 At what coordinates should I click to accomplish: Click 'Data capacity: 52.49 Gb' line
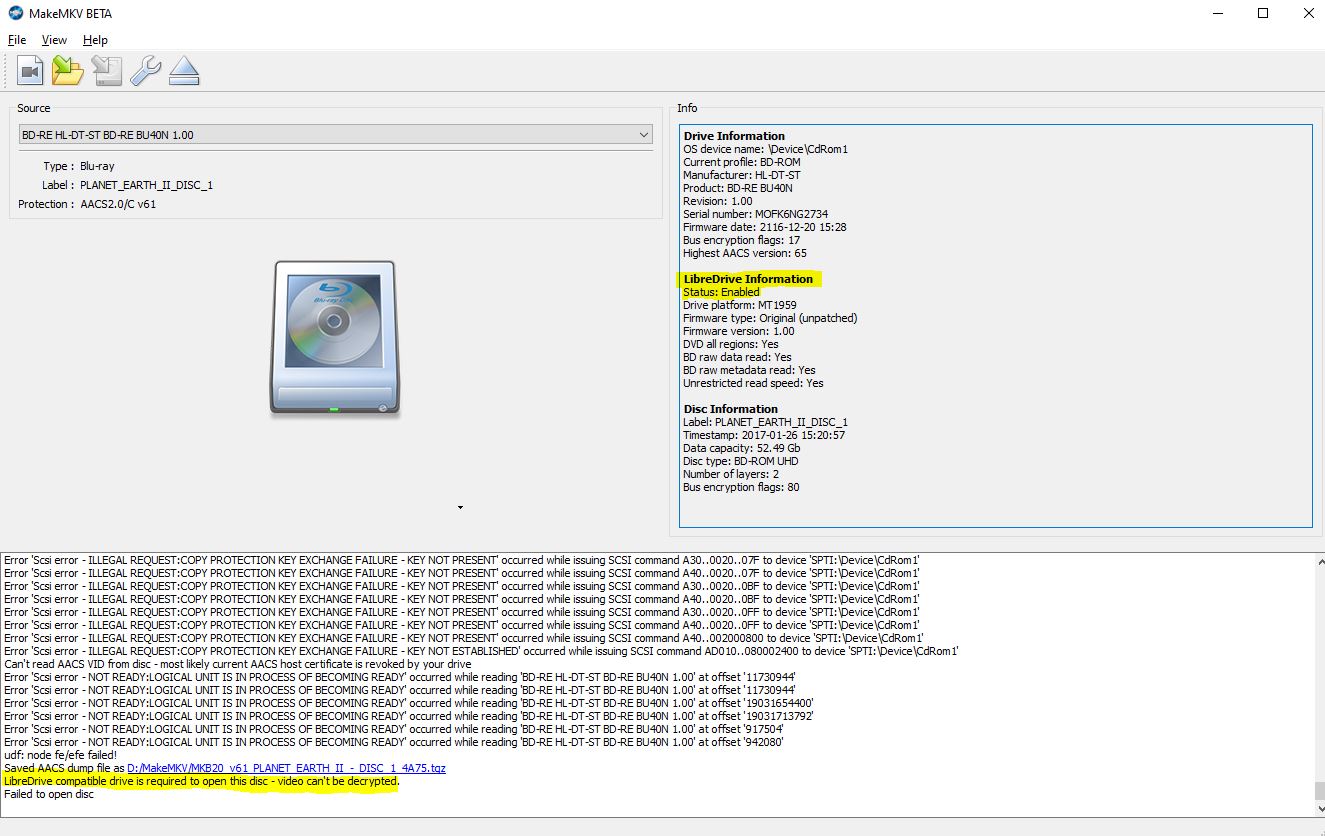741,448
